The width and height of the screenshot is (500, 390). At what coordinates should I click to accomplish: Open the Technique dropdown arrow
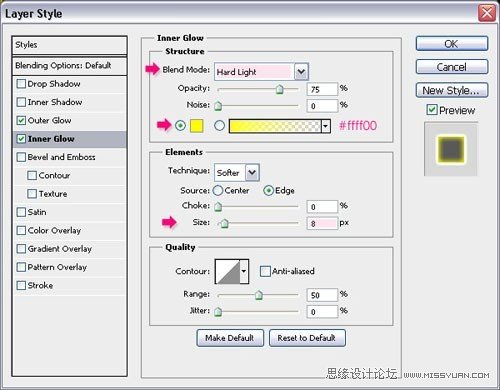tap(252, 172)
